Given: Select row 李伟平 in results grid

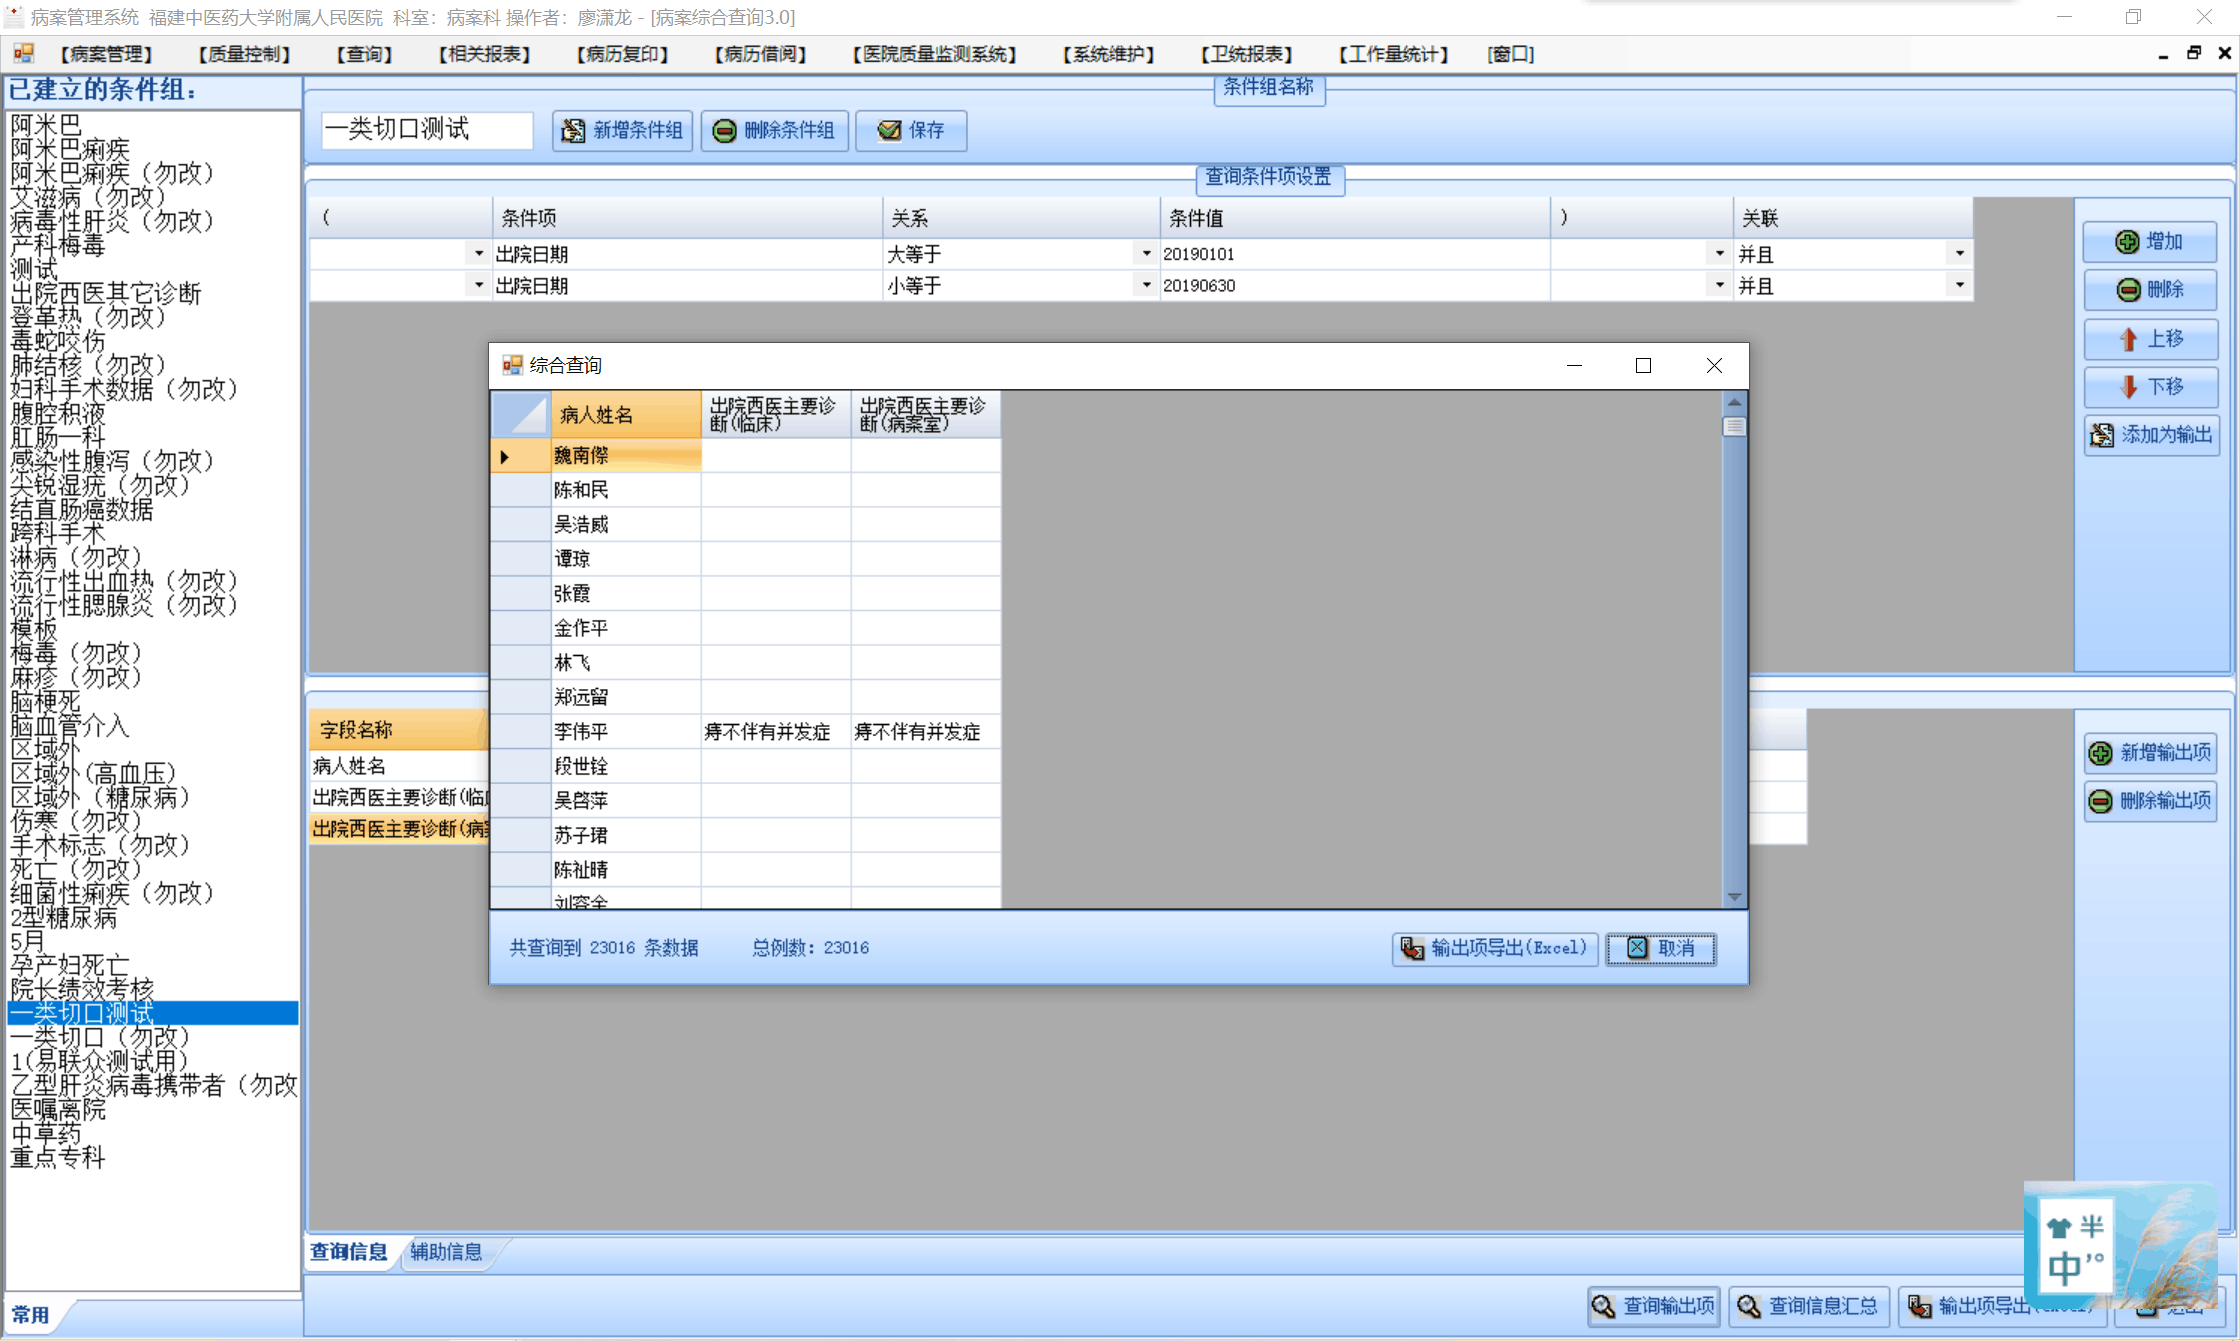Looking at the screenshot, I should (x=581, y=732).
